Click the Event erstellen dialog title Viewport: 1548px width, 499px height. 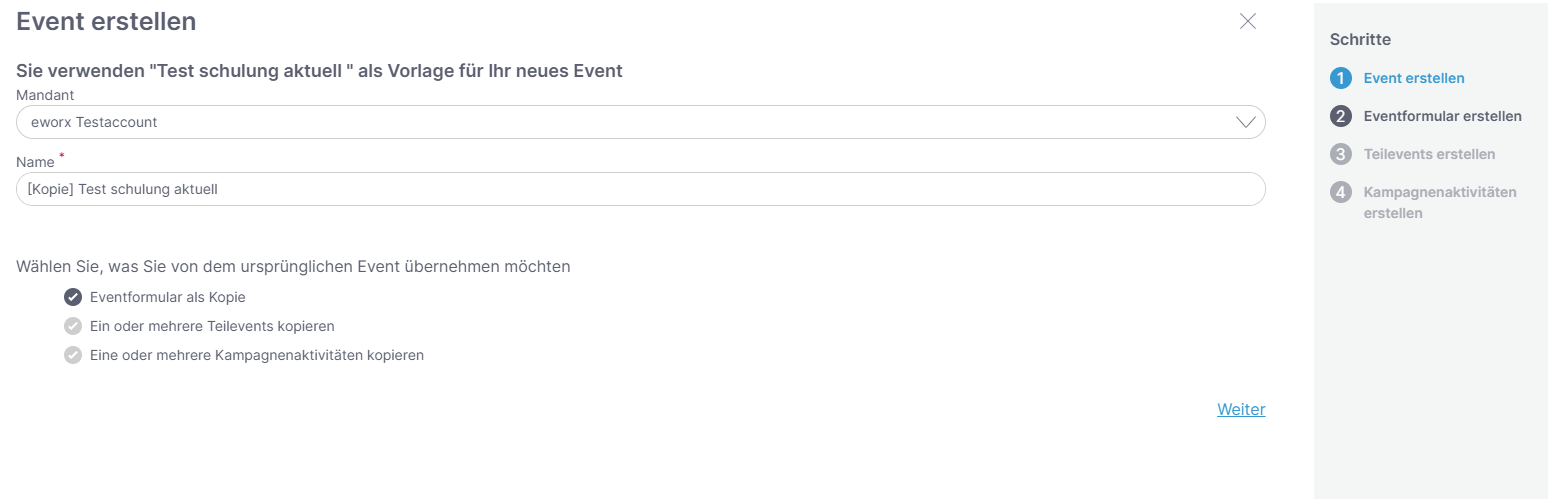[106, 21]
